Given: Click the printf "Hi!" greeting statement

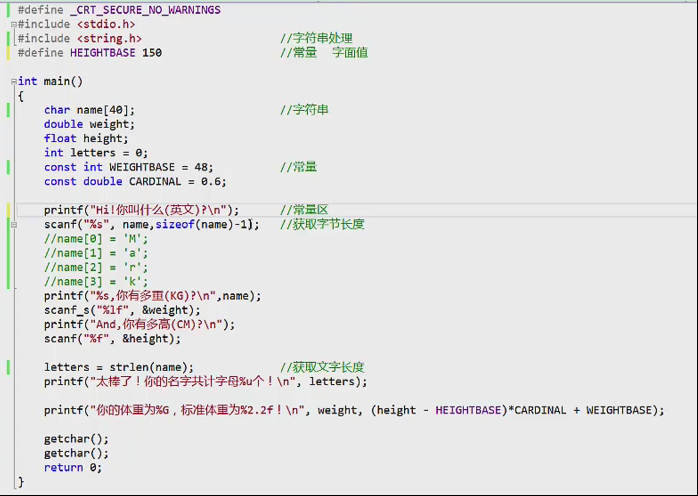Looking at the screenshot, I should (x=141, y=210).
